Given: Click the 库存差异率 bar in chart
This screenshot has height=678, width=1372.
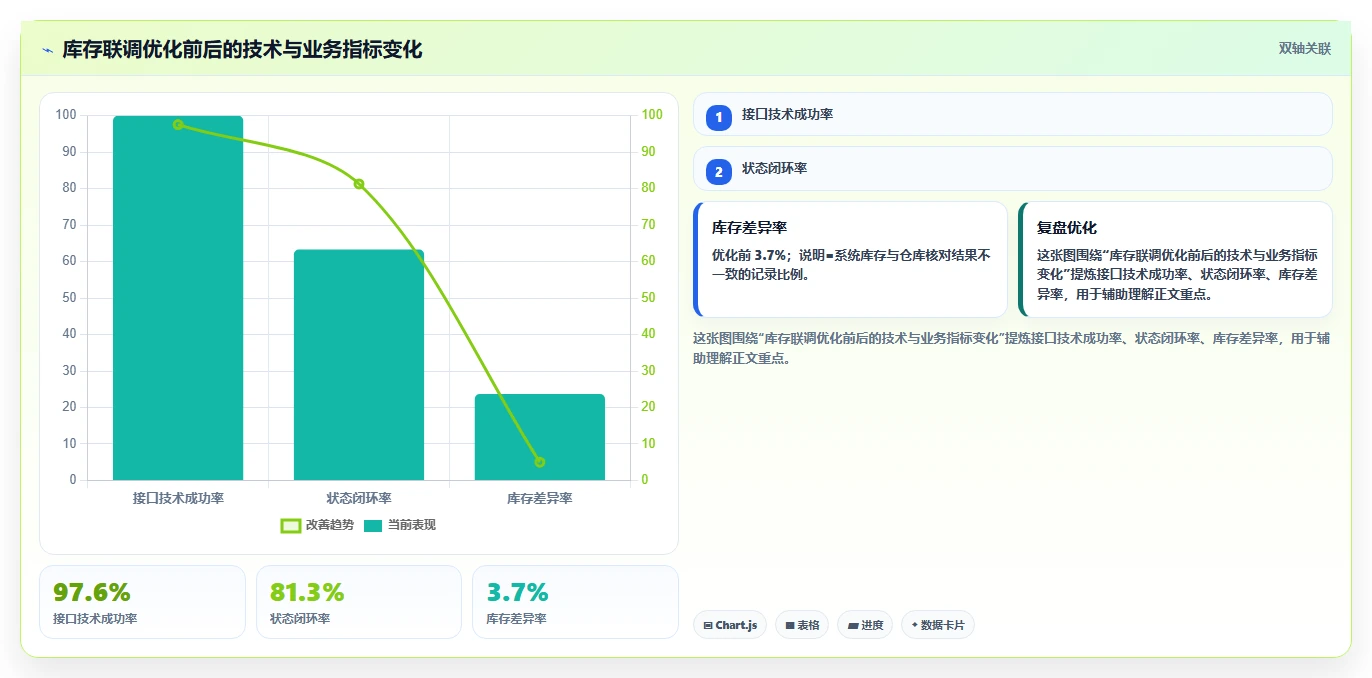Looking at the screenshot, I should pyautogui.click(x=540, y=437).
